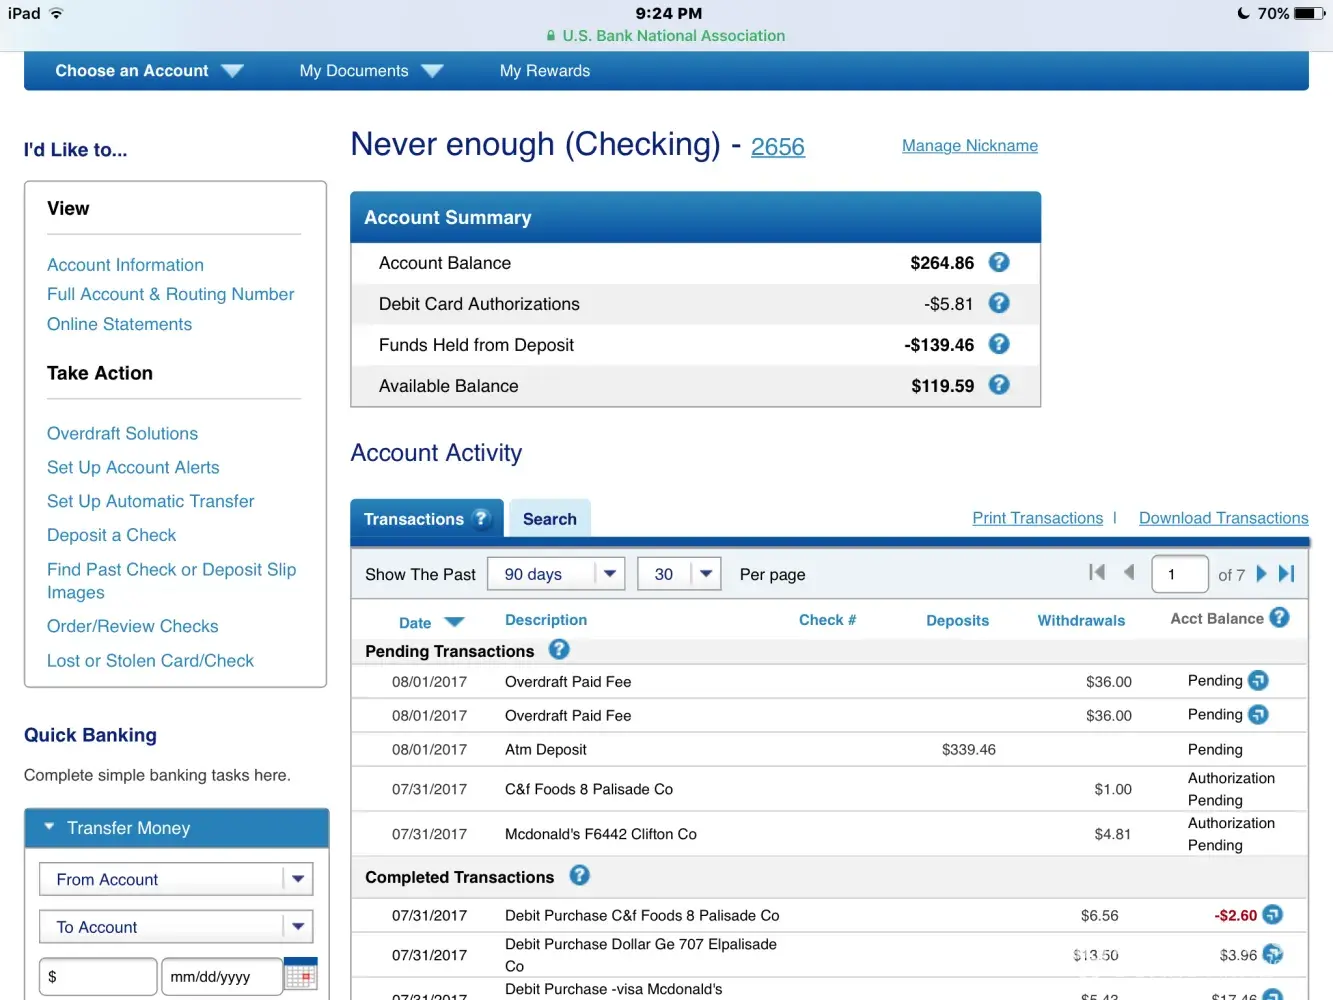The width and height of the screenshot is (1333, 1000).
Task: Open help for Funds Held from Deposit
Action: 998,344
